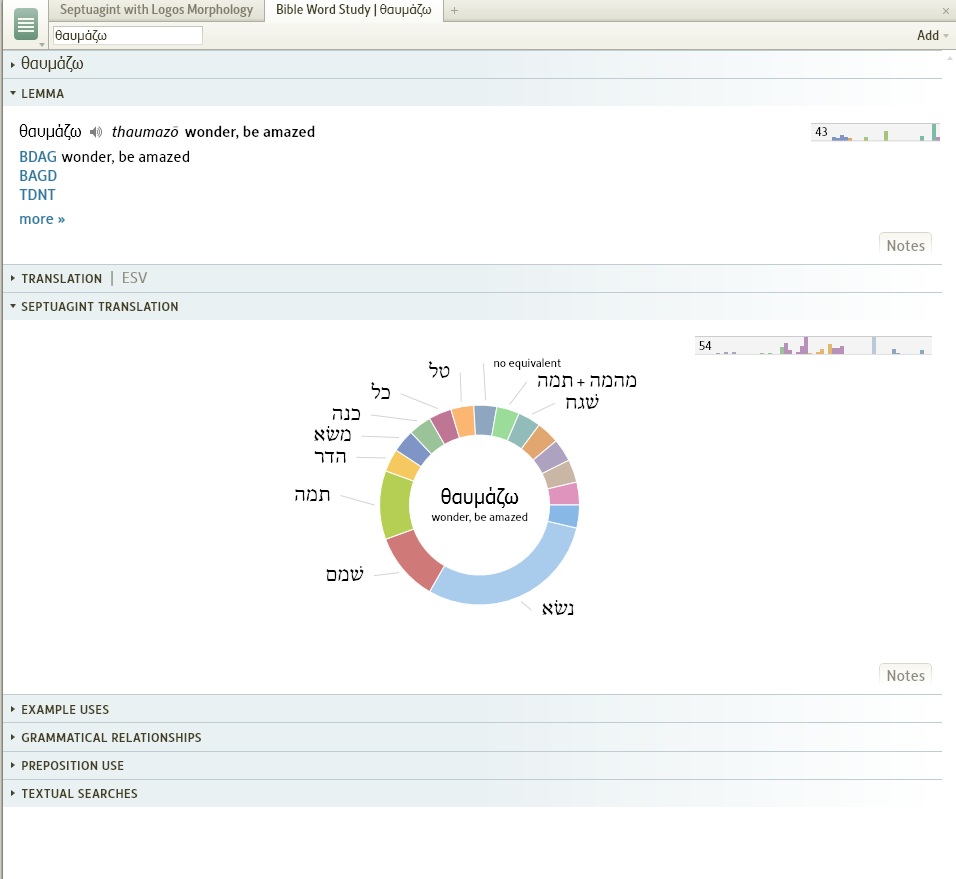Play pronunciation speaker icon for θαυμάζω
This screenshot has height=879, width=956.
(x=96, y=132)
